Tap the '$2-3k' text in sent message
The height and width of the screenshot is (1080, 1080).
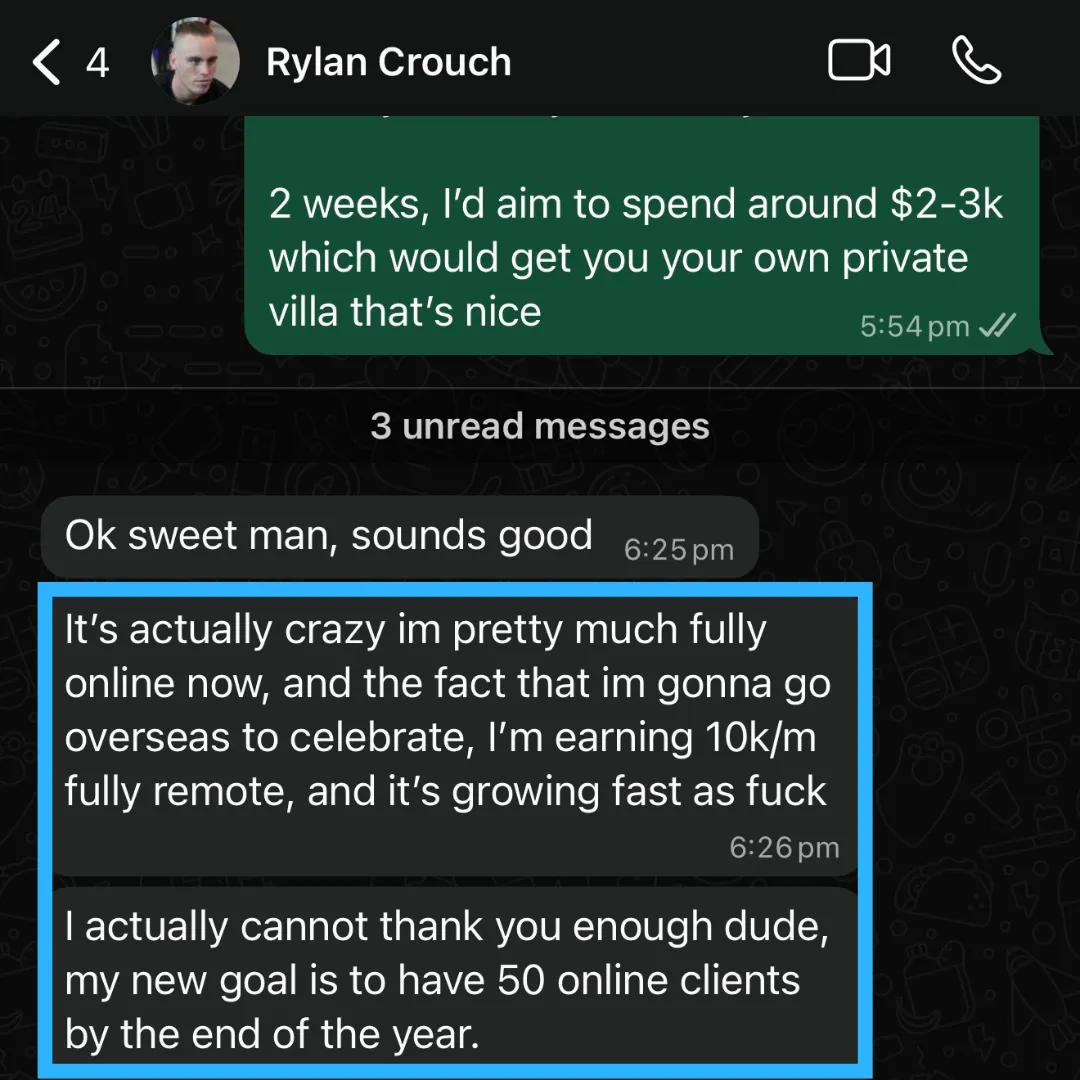click(x=946, y=204)
